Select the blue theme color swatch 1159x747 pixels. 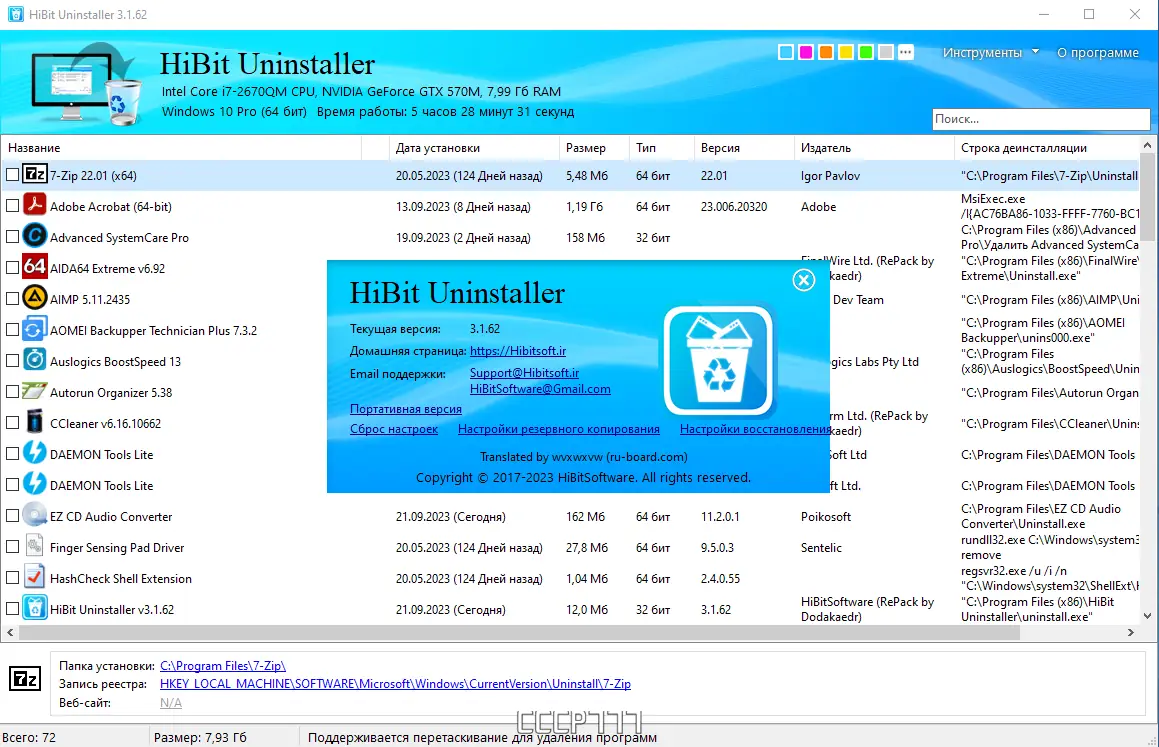786,52
